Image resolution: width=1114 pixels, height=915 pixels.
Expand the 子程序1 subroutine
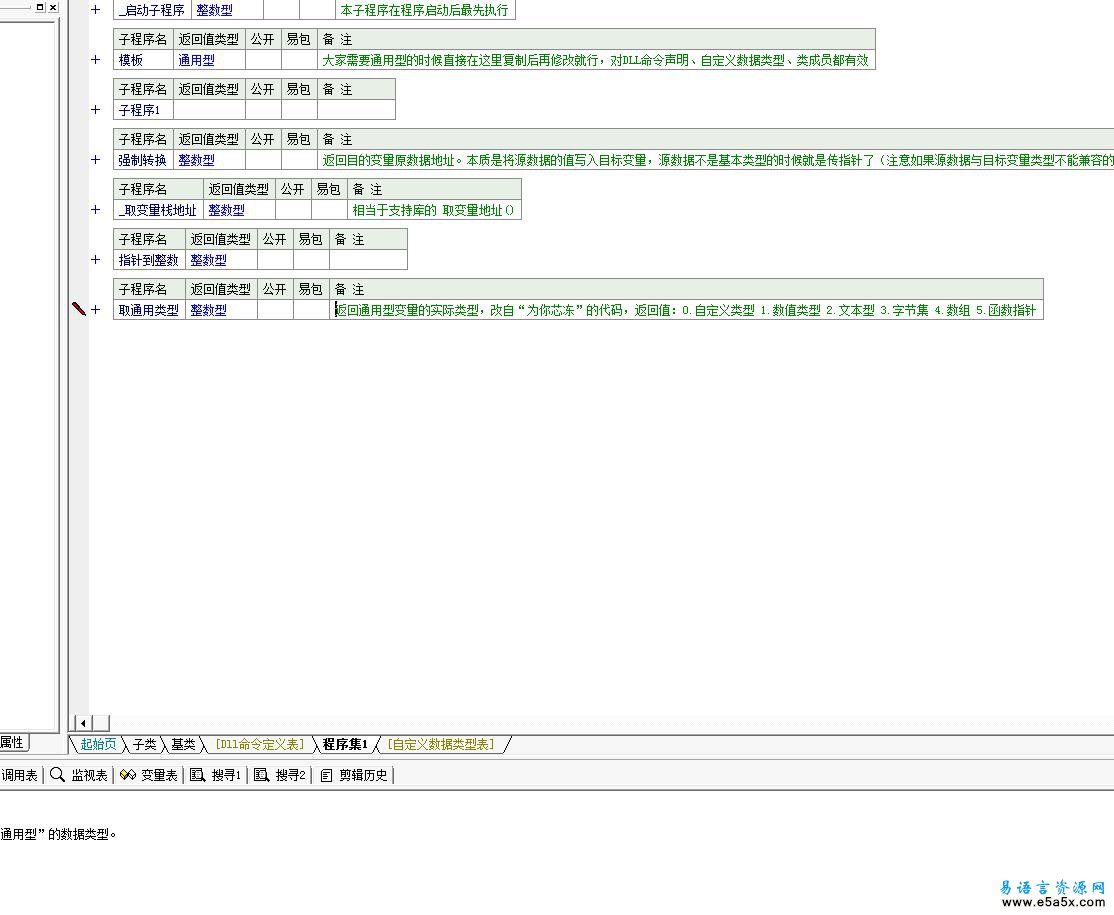(x=95, y=109)
